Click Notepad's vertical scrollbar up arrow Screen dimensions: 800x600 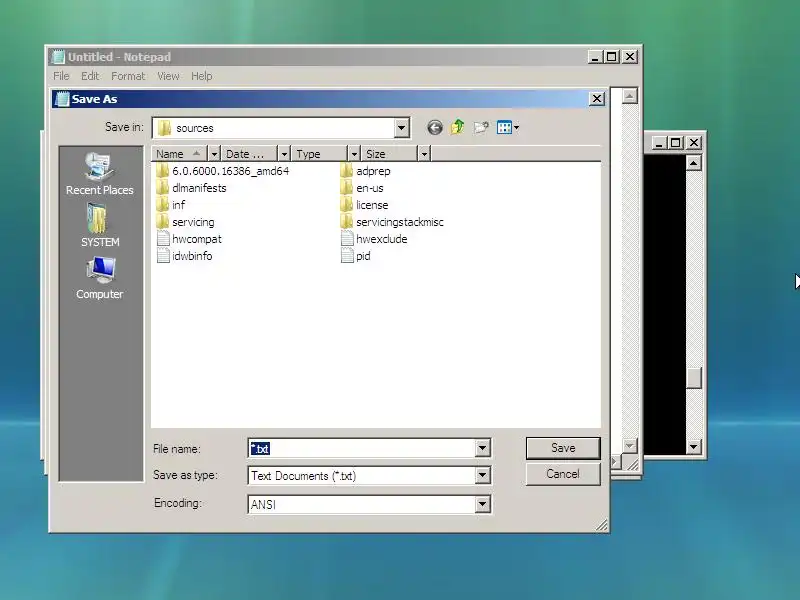pos(630,96)
